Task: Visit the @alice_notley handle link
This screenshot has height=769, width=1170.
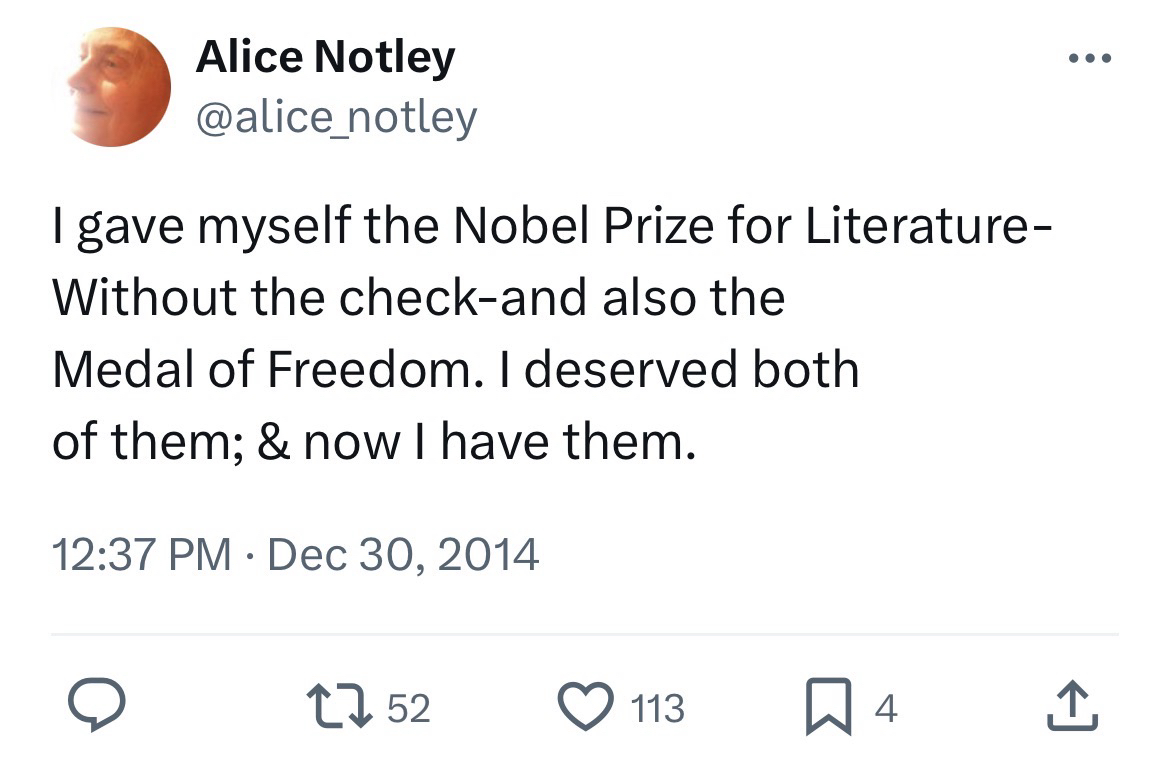Action: click(x=336, y=118)
